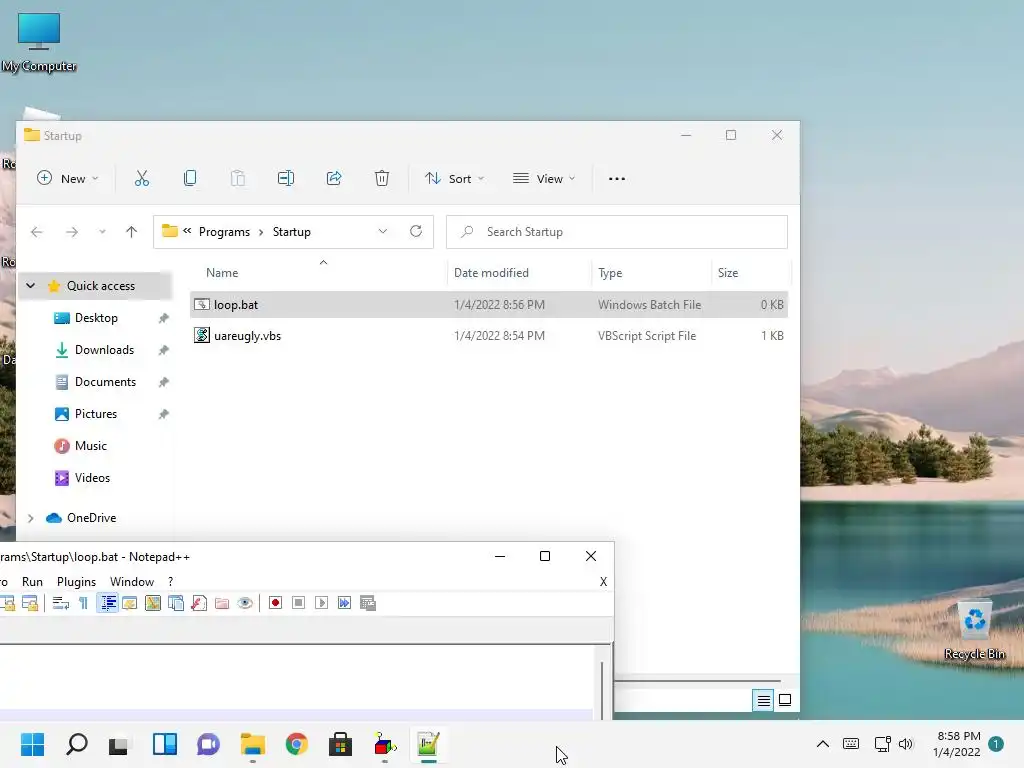Start macro recording with the red dot

click(276, 603)
